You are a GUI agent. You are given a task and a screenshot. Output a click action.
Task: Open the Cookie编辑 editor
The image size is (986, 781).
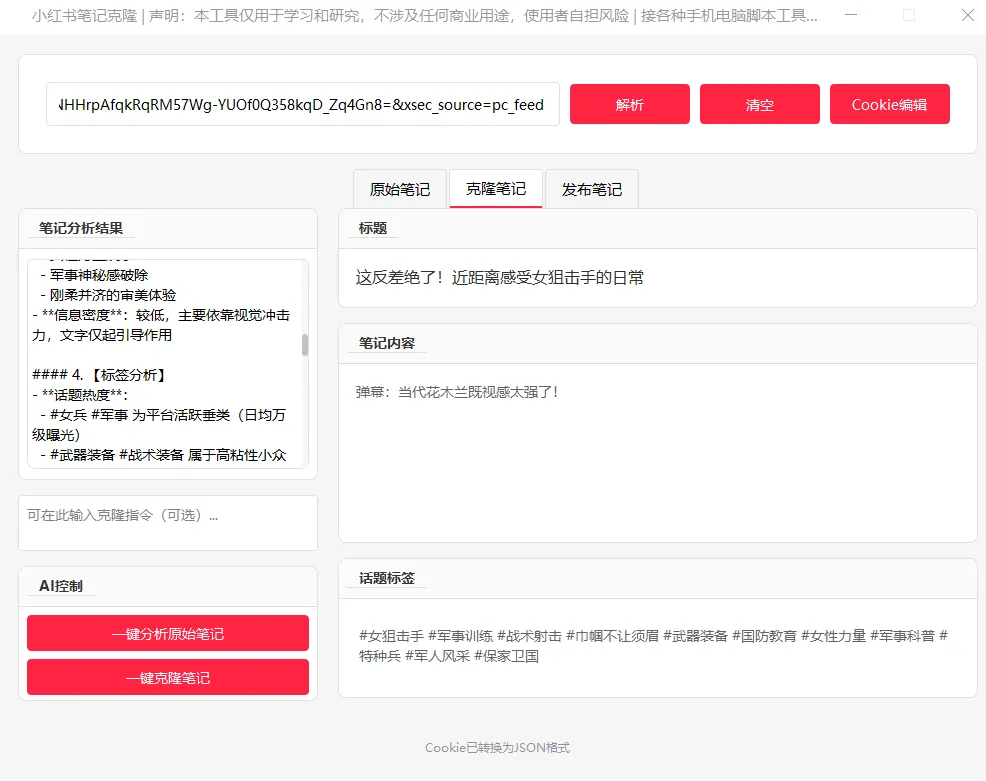889,103
